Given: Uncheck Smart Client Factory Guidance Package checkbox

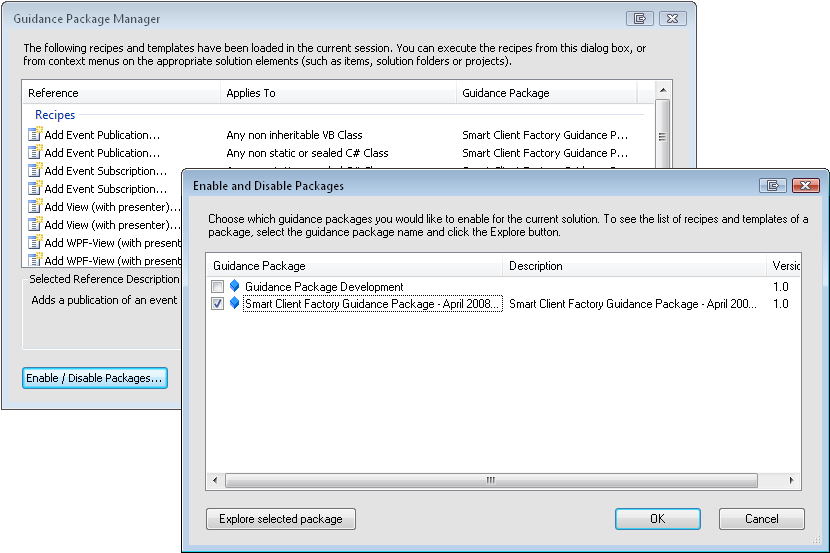Looking at the screenshot, I should coord(218,303).
